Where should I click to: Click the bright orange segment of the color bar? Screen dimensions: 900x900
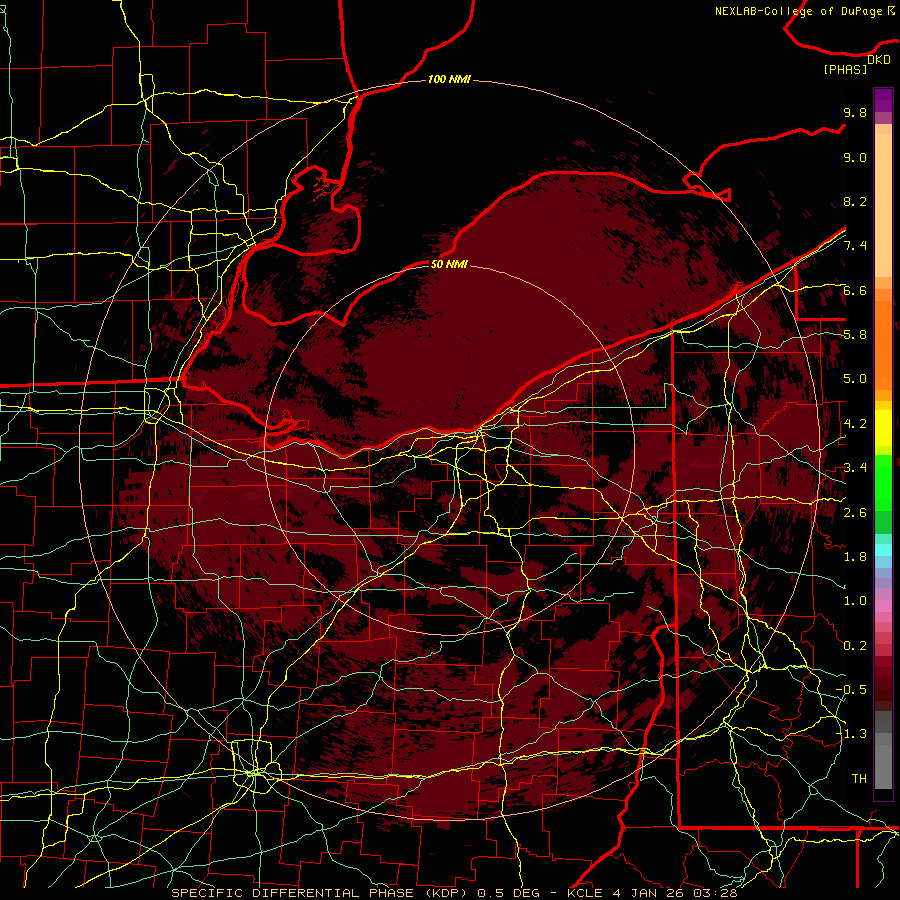click(883, 339)
